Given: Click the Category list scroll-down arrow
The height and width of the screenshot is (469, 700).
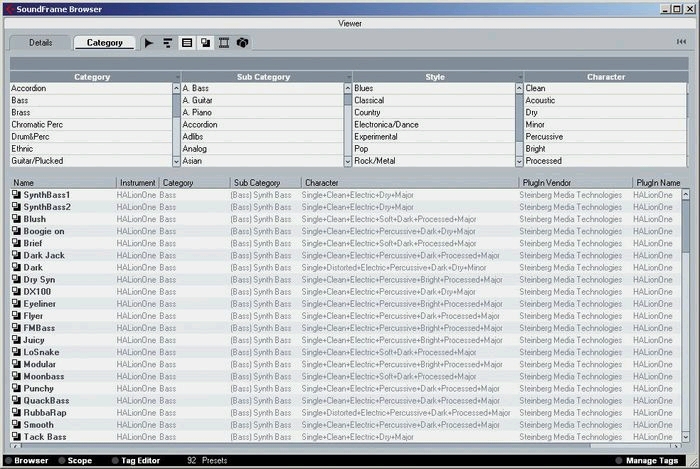Looking at the screenshot, I should pyautogui.click(x=176, y=162).
